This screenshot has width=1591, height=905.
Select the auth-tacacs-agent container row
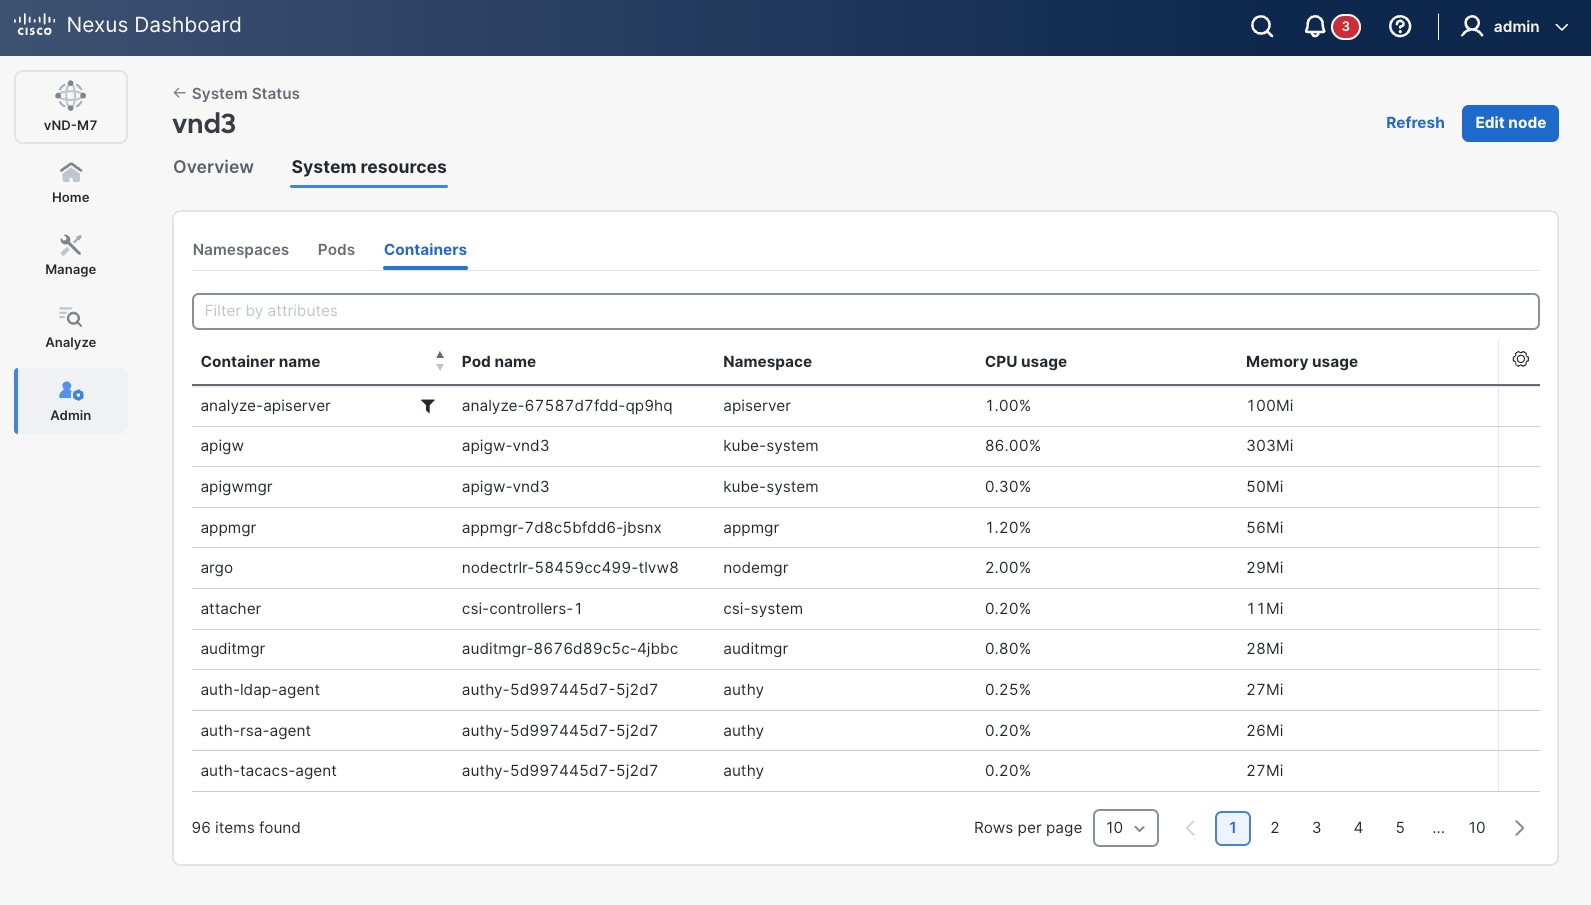[x=866, y=771]
